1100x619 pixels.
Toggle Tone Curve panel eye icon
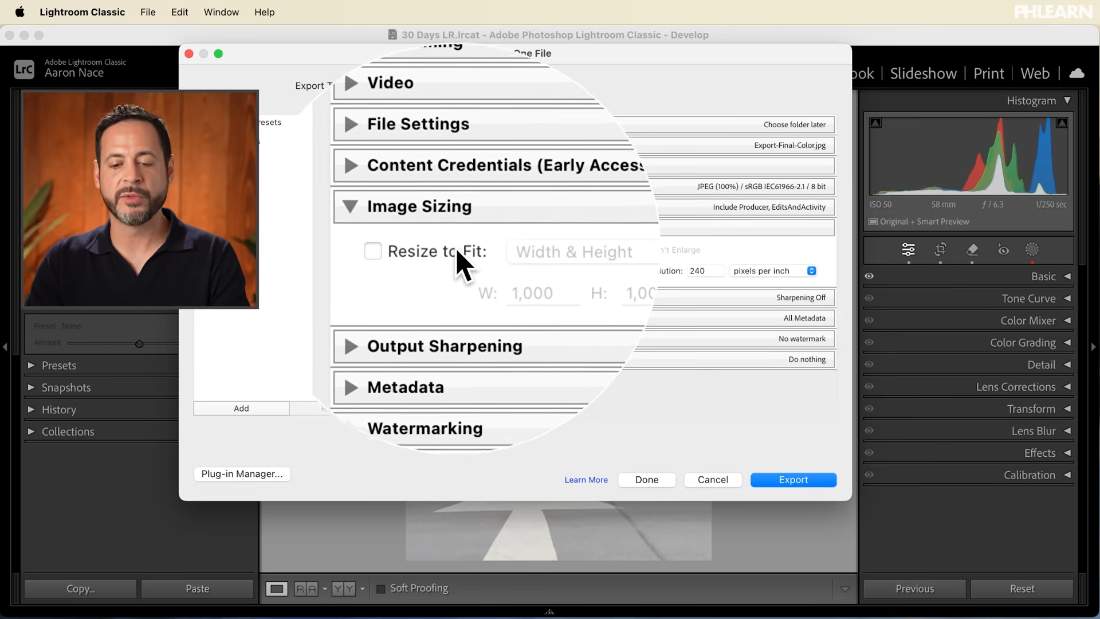point(869,298)
